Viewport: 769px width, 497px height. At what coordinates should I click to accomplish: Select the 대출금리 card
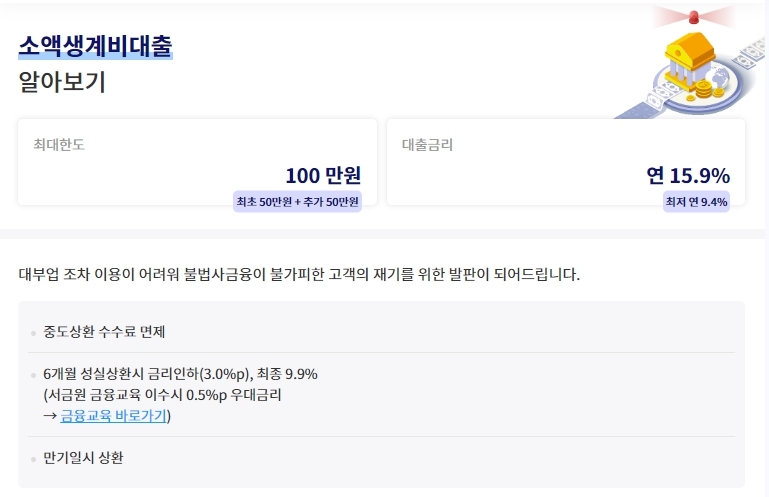coord(566,162)
